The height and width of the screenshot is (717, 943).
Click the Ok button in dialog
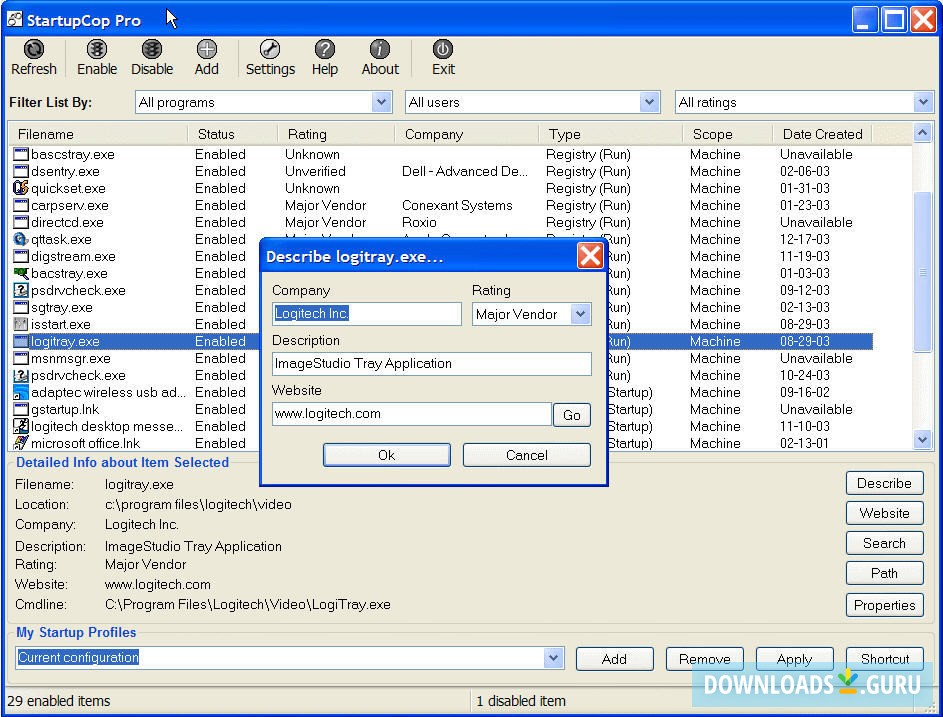click(386, 455)
